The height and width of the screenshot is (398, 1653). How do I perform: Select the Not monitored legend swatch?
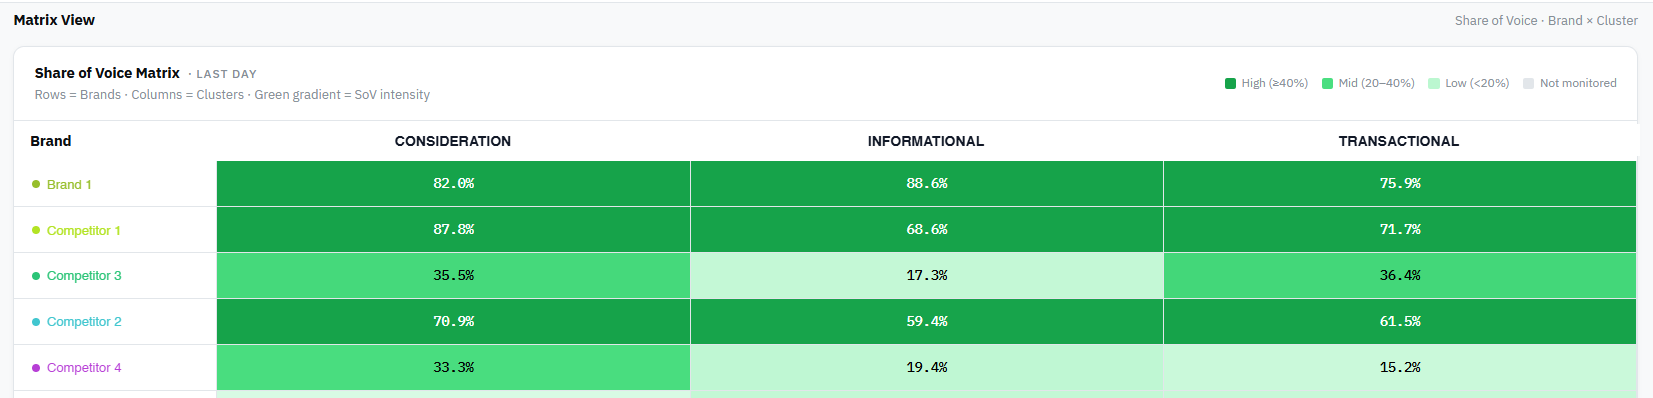[x=1528, y=83]
